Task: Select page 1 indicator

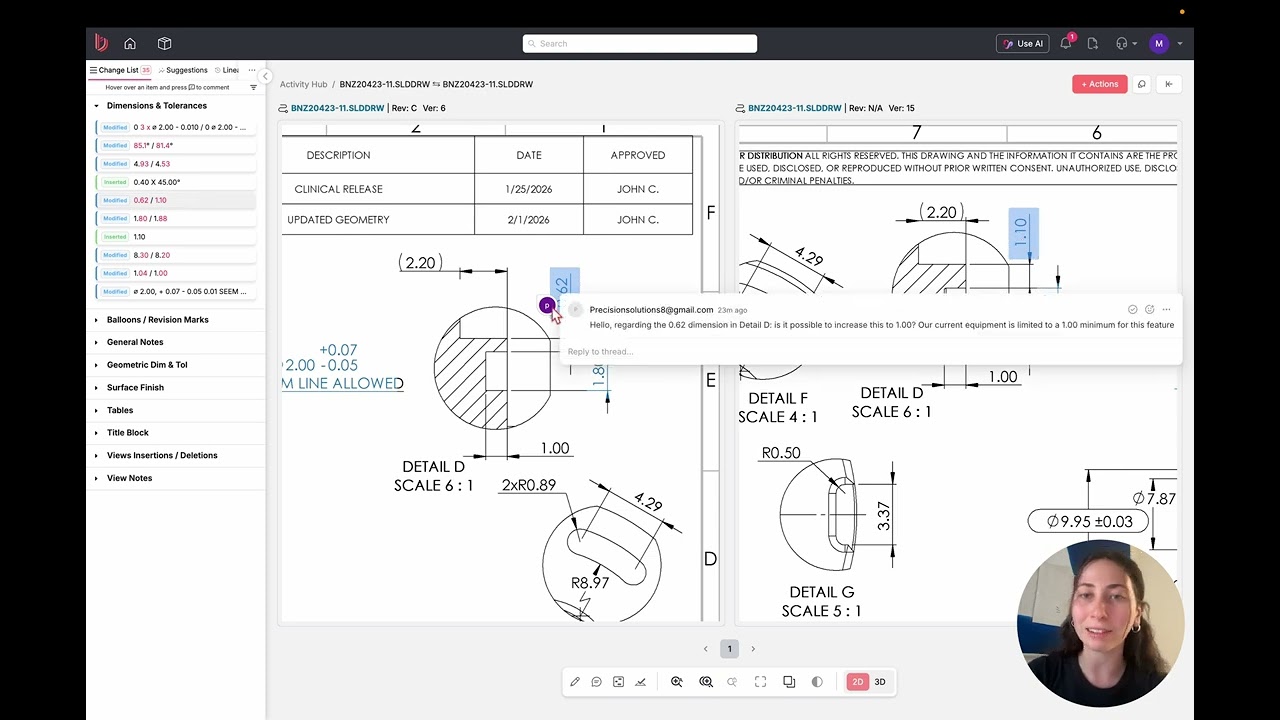Action: coord(729,649)
